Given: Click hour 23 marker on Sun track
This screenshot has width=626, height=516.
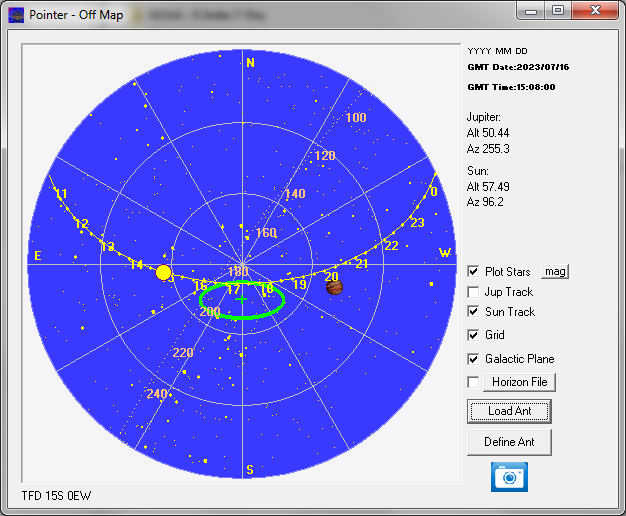Looking at the screenshot, I should point(418,222).
